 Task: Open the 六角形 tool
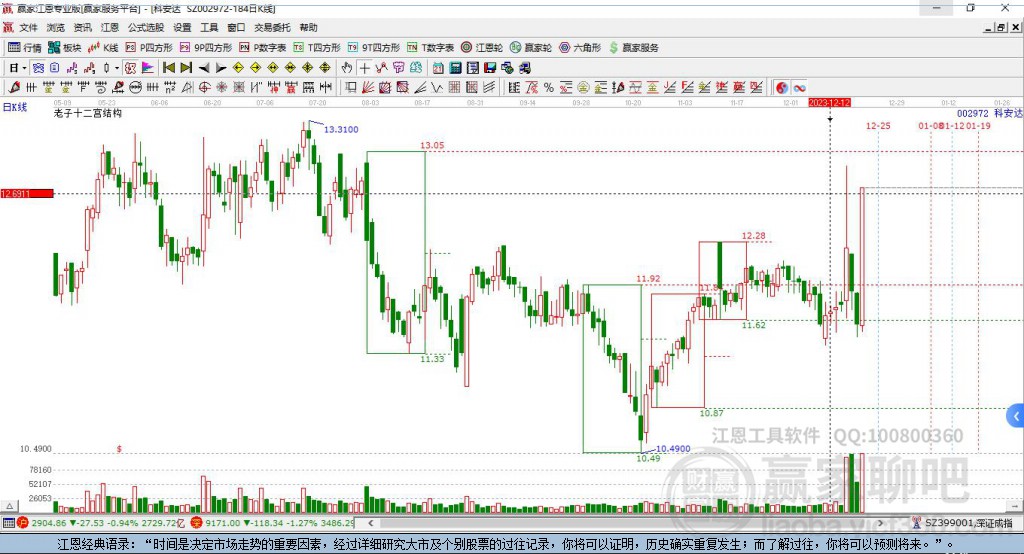580,48
